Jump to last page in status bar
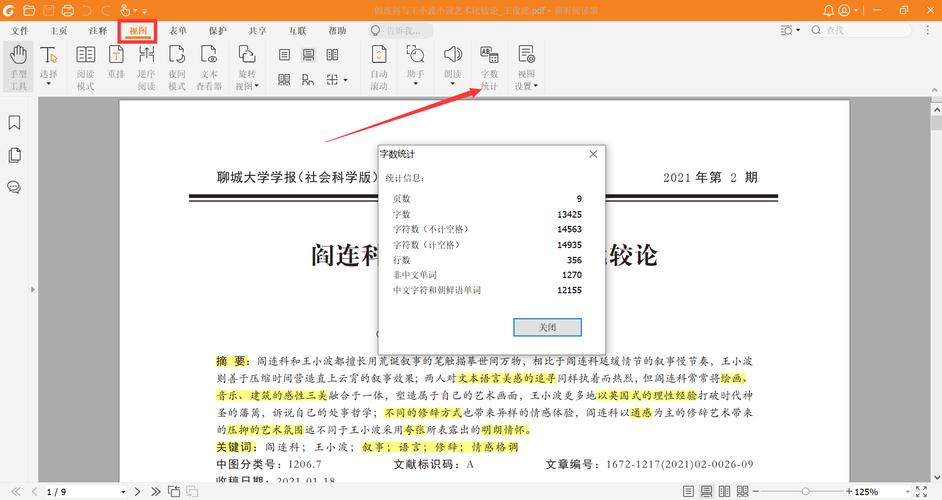Image resolution: width=942 pixels, height=500 pixels. tap(156, 492)
